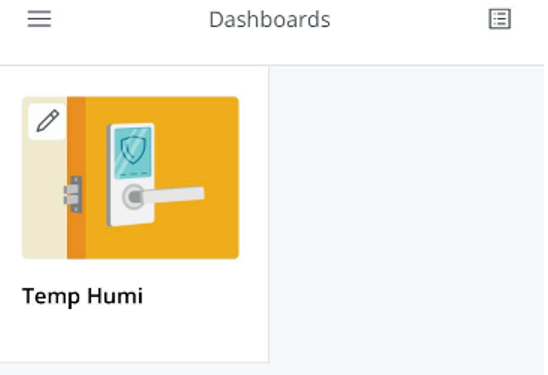548x375 pixels.
Task: Click the Dashboards page heading
Action: coord(269,20)
